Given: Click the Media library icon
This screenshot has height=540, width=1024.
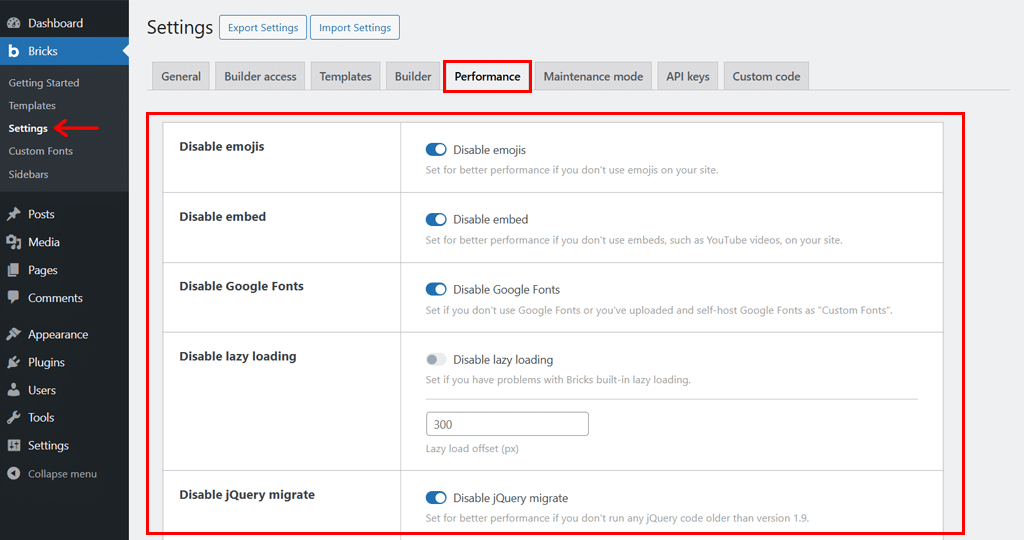Looking at the screenshot, I should tap(14, 242).
